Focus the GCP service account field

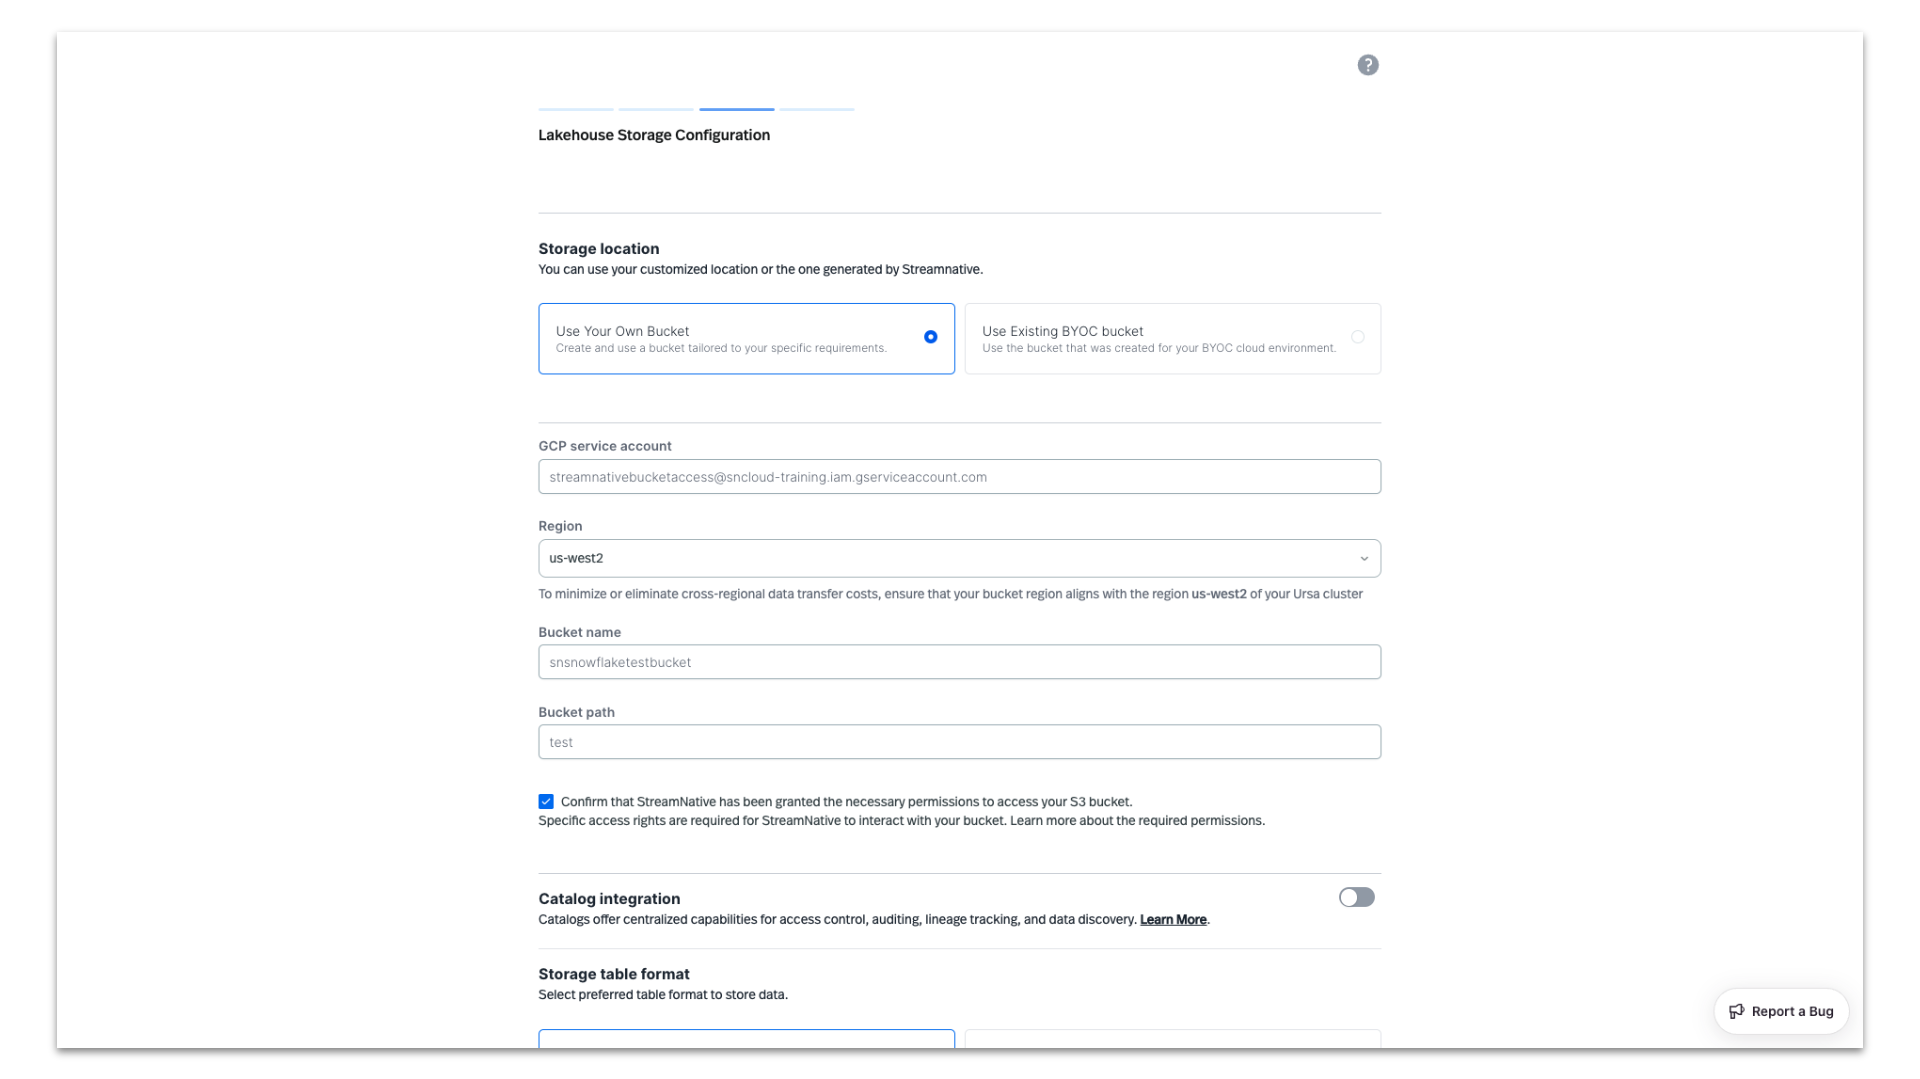(958, 477)
